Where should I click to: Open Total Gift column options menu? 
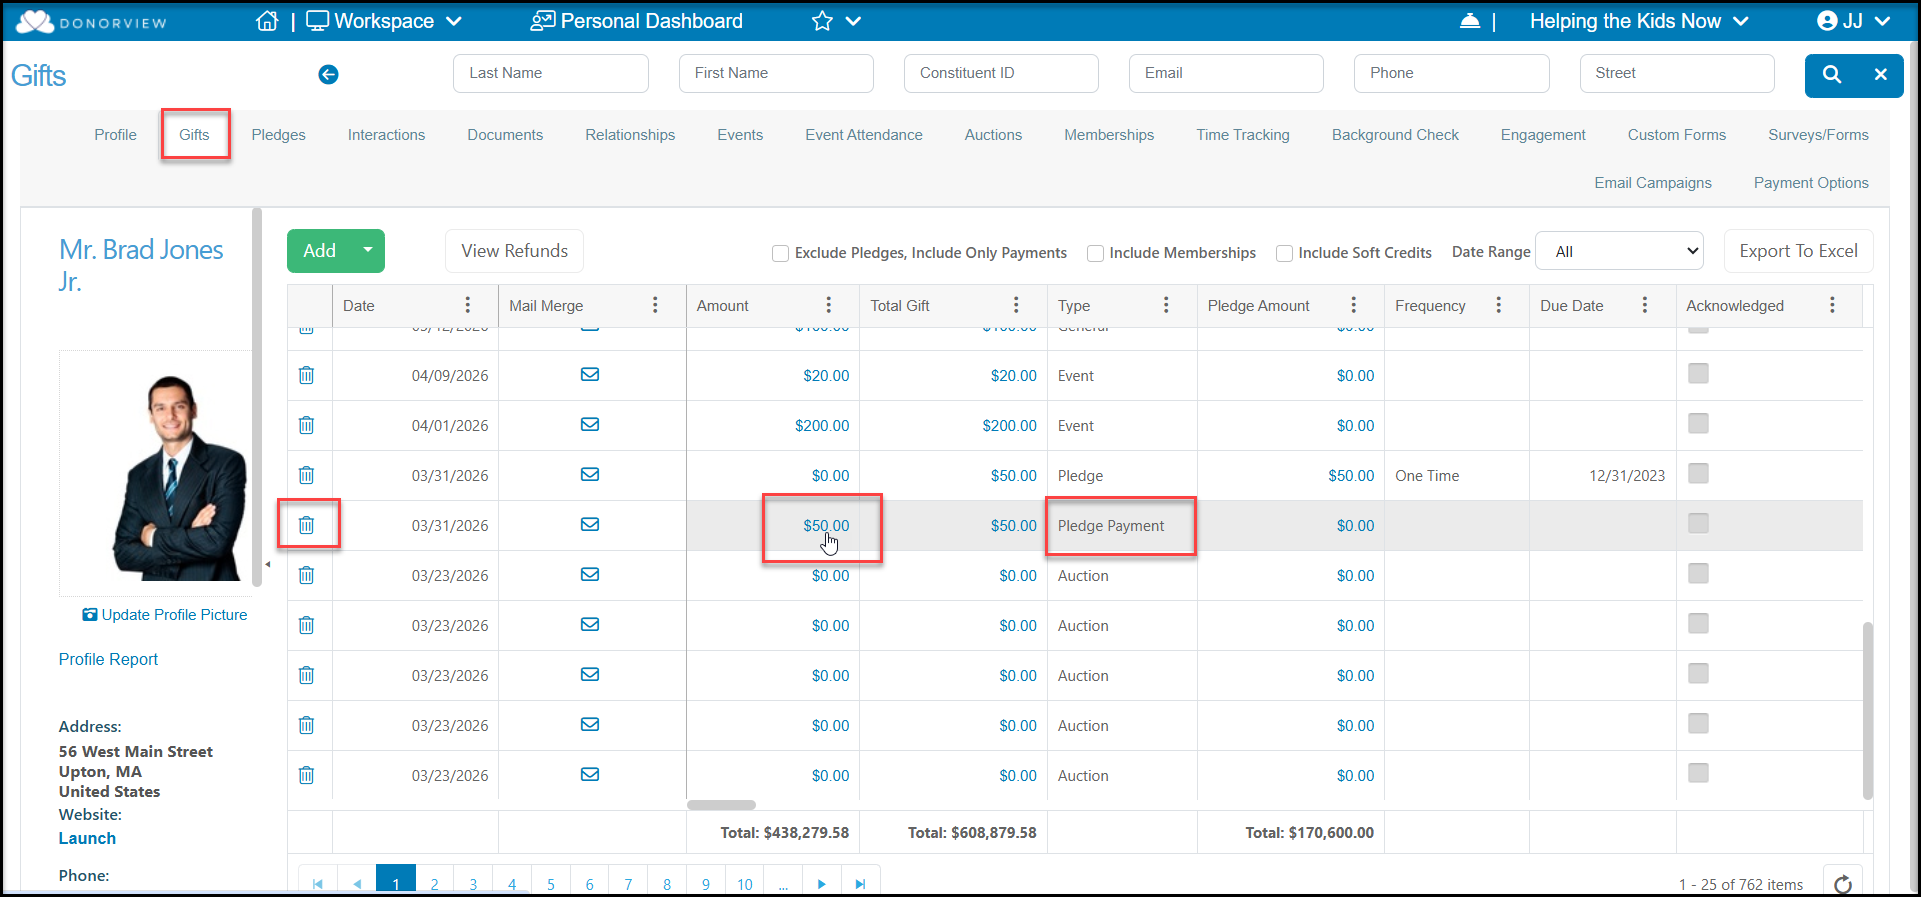(x=1016, y=305)
